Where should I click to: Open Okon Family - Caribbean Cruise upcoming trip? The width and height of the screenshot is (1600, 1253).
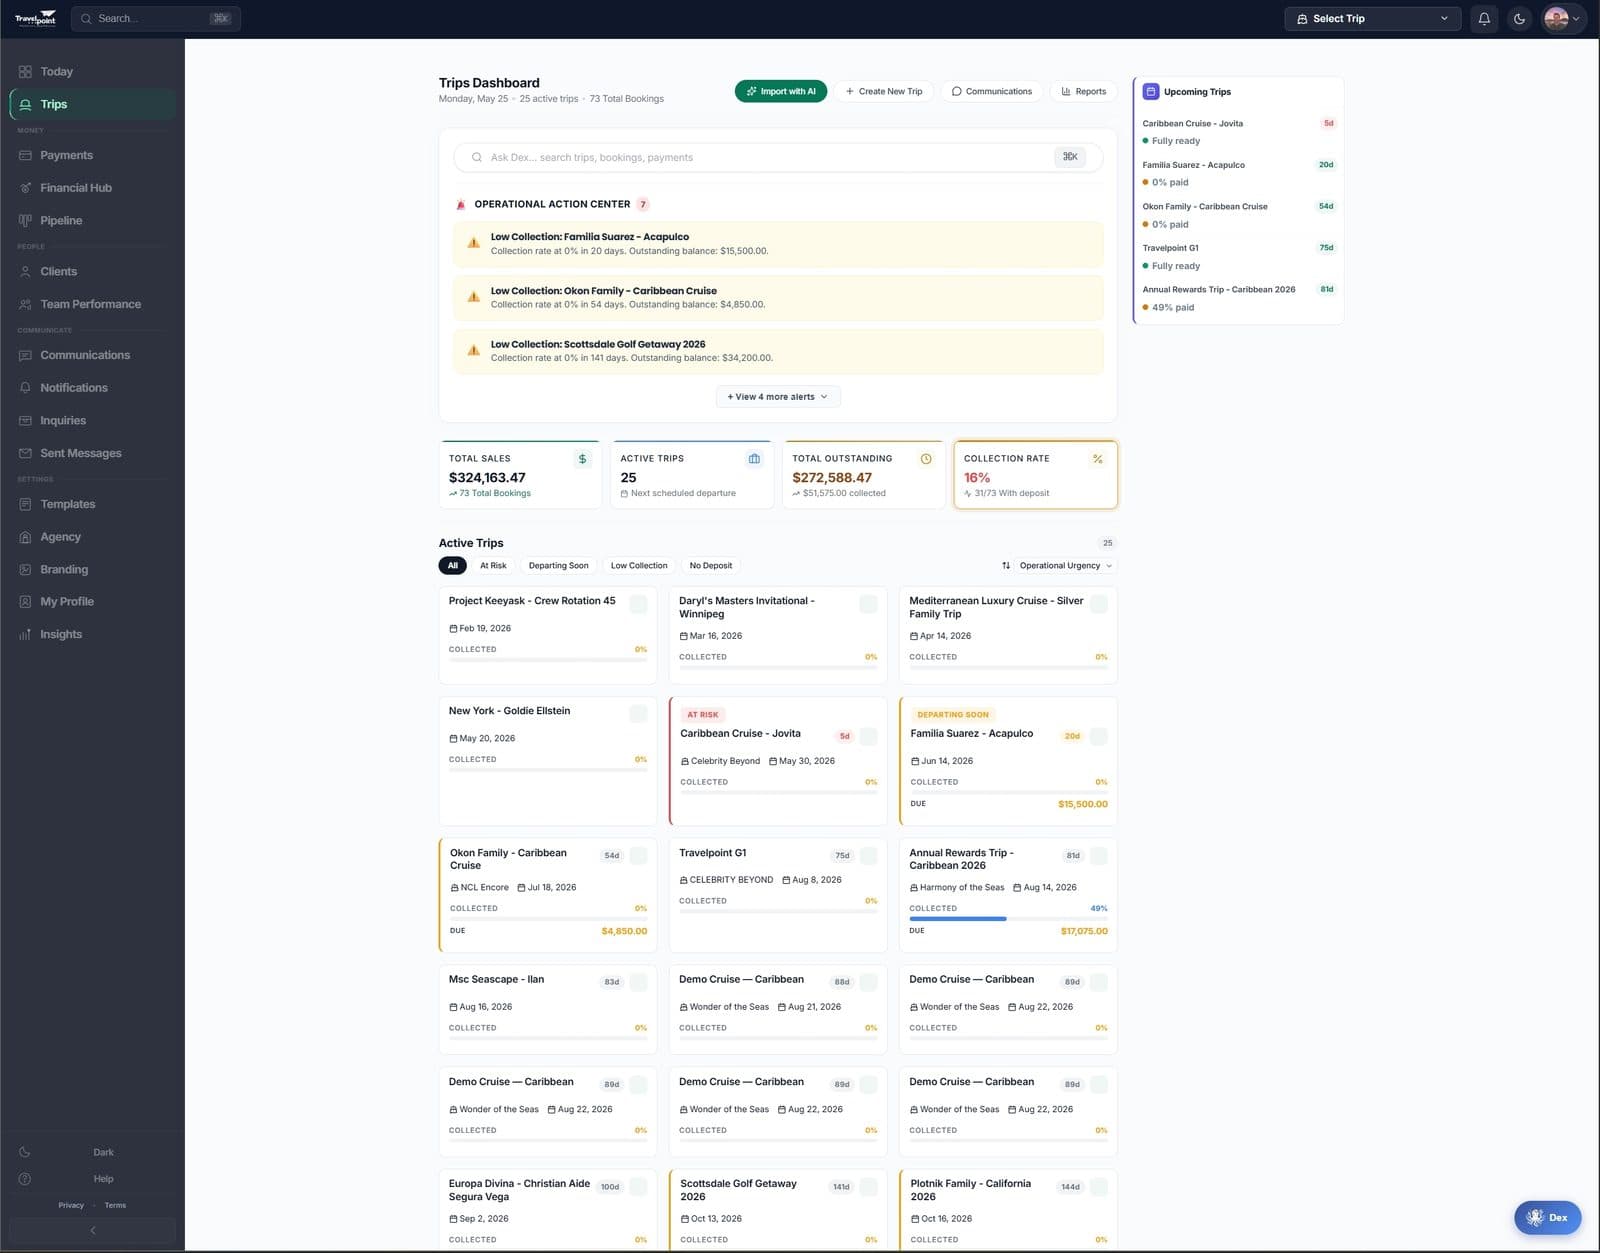1238,215
